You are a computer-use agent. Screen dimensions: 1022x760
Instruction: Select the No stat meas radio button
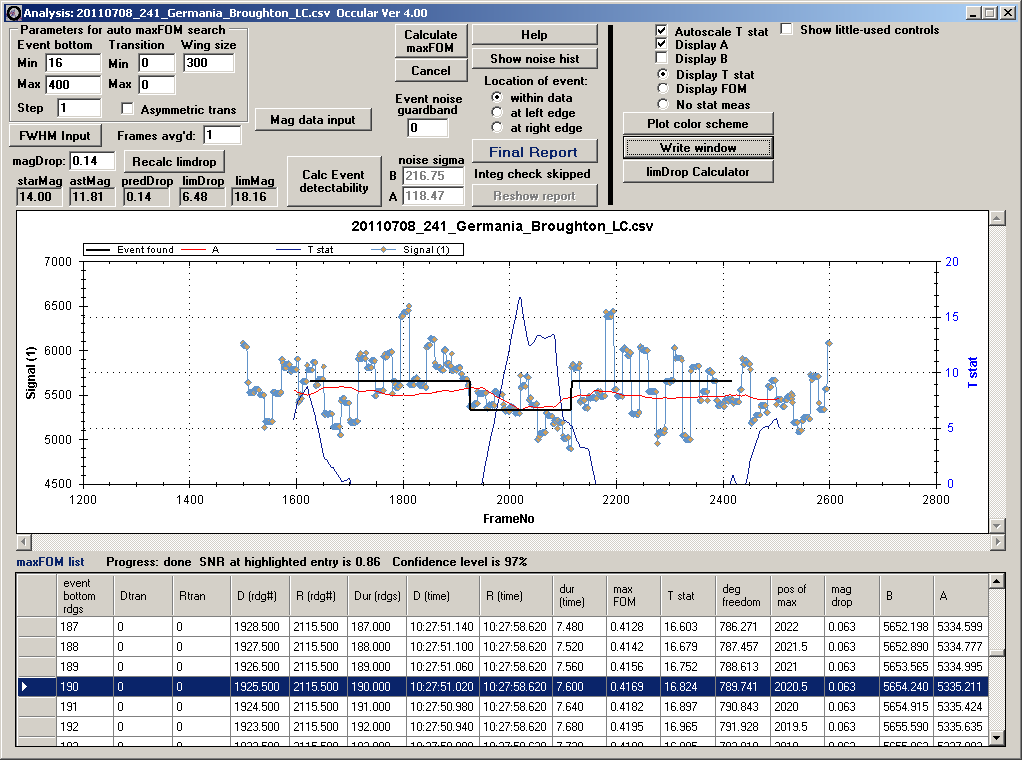tap(663, 104)
